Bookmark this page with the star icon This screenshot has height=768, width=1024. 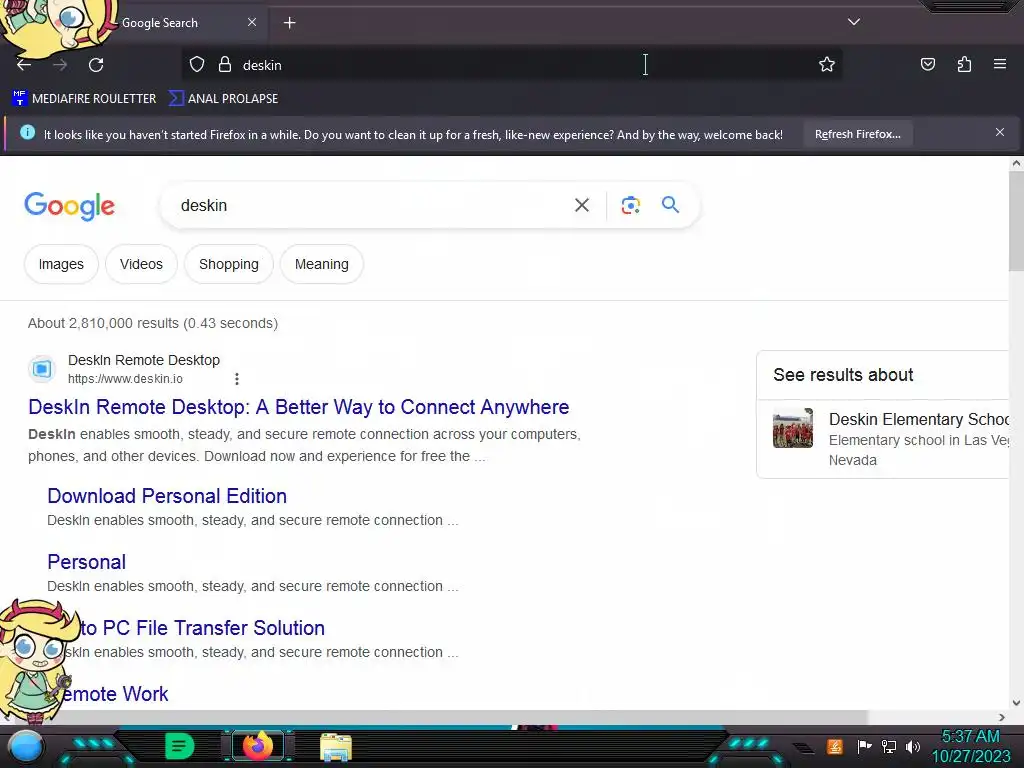827,65
